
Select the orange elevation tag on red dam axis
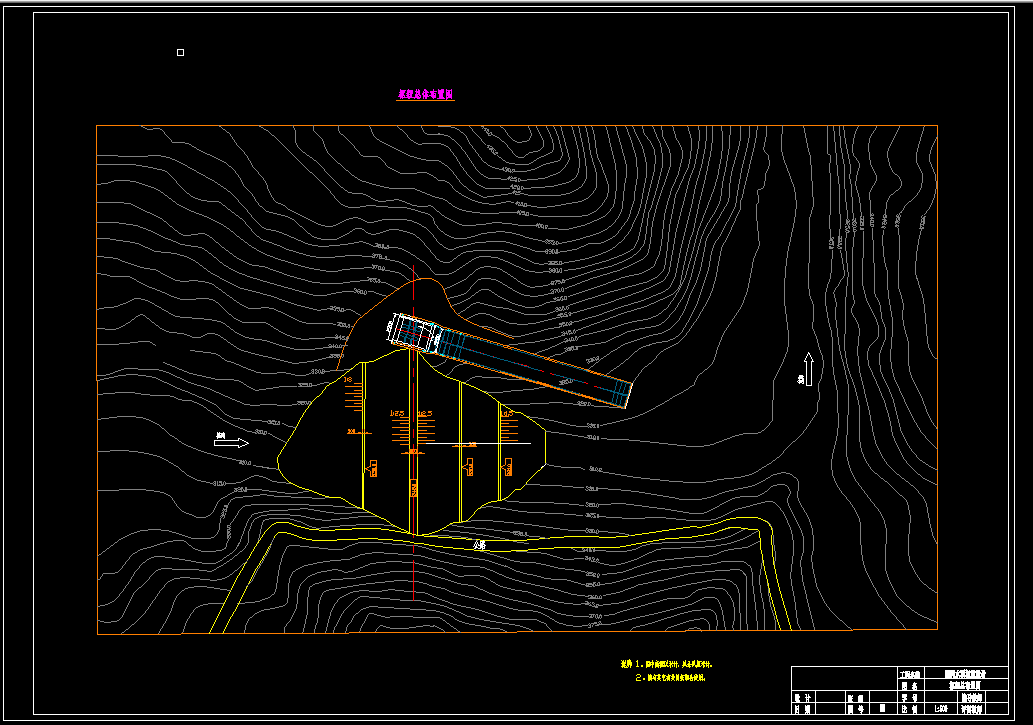(414, 488)
